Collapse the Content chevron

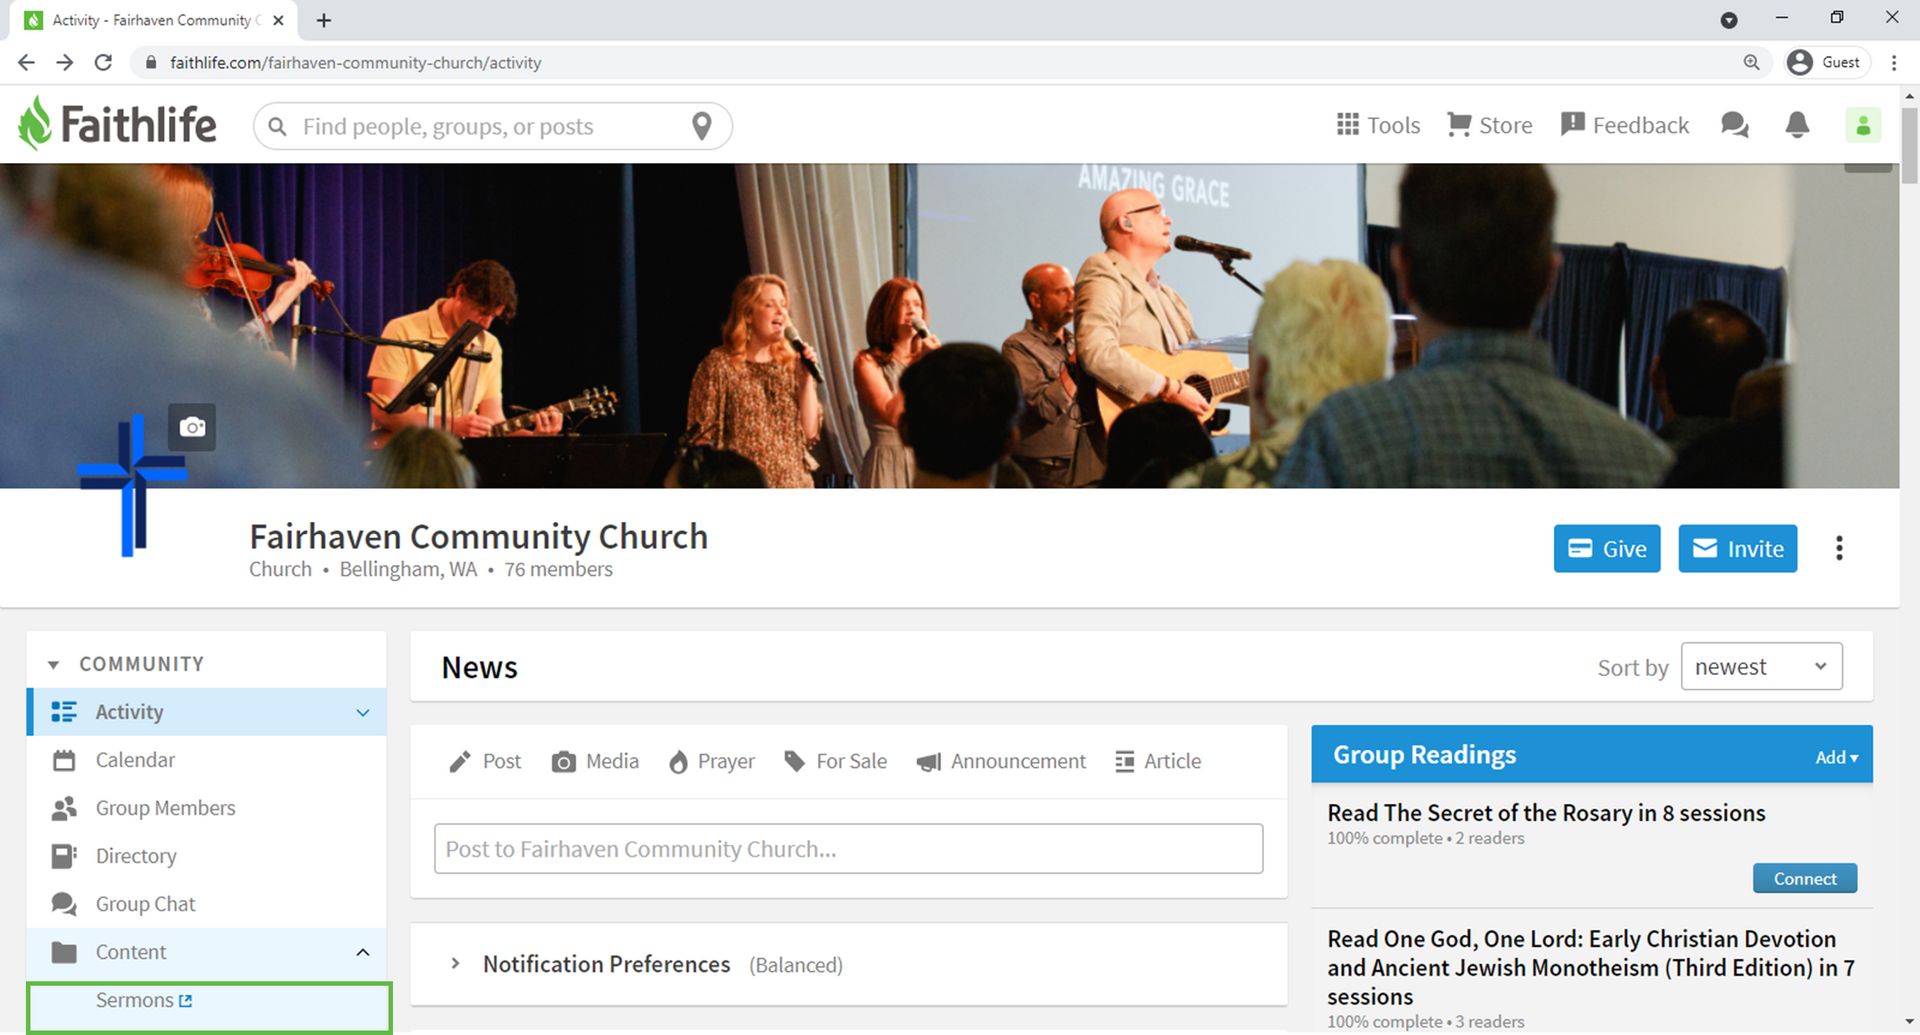coord(363,952)
